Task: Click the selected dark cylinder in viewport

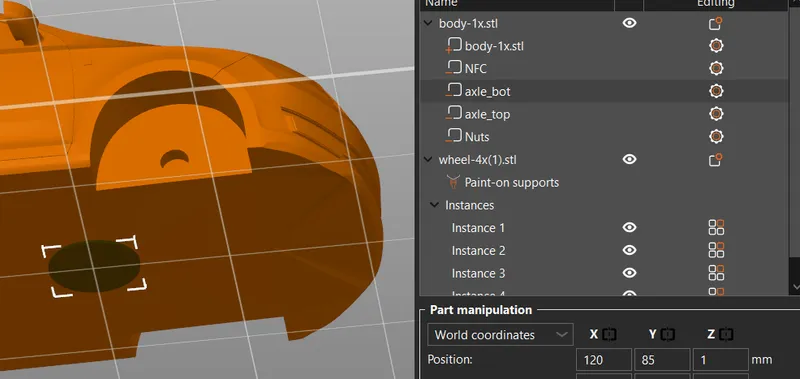Action: pyautogui.click(x=94, y=266)
